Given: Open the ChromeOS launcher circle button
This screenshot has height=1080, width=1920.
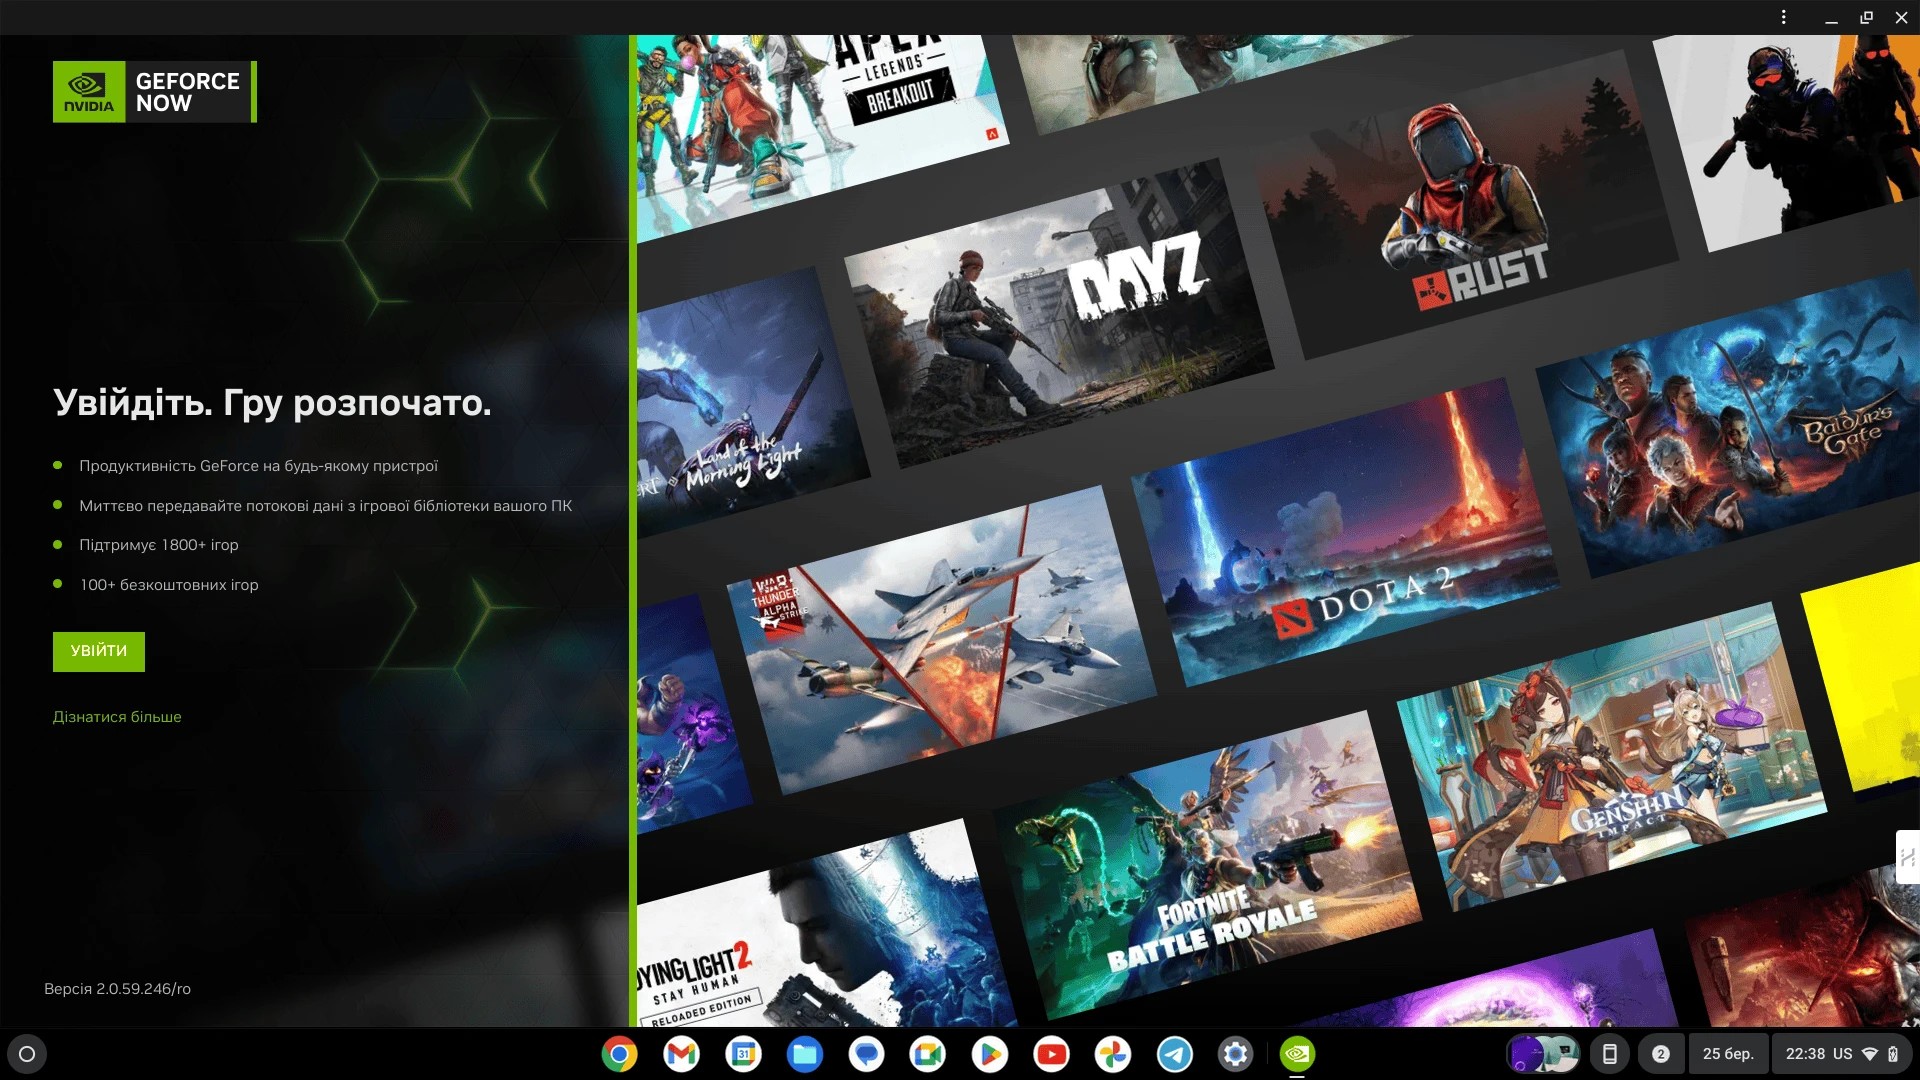Looking at the screenshot, I should (x=27, y=1054).
